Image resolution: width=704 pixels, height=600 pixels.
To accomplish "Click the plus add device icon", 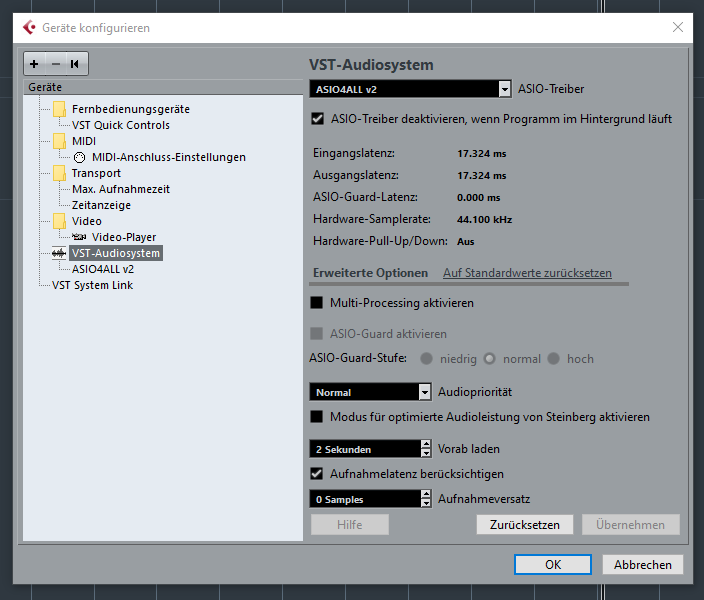I will pos(34,64).
